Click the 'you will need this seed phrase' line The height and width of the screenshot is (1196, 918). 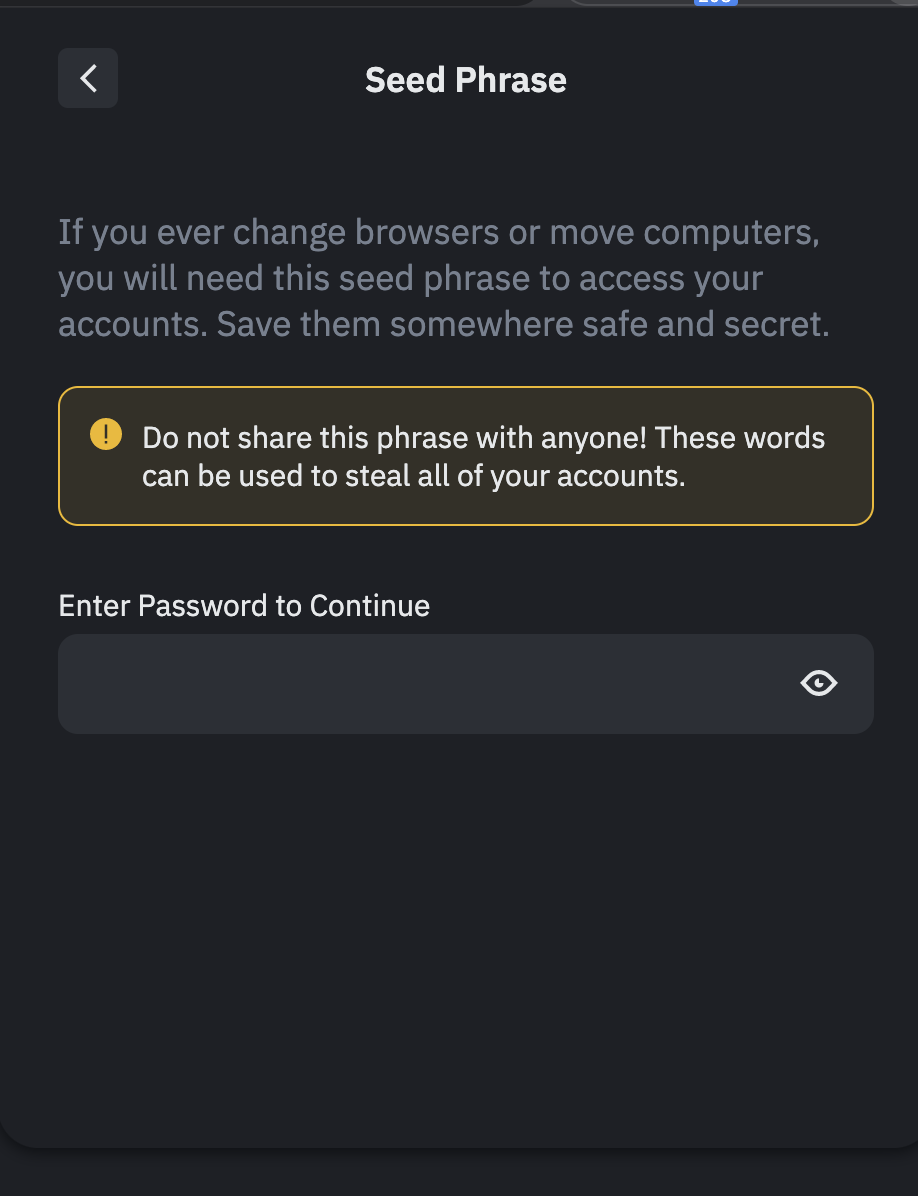(x=410, y=278)
